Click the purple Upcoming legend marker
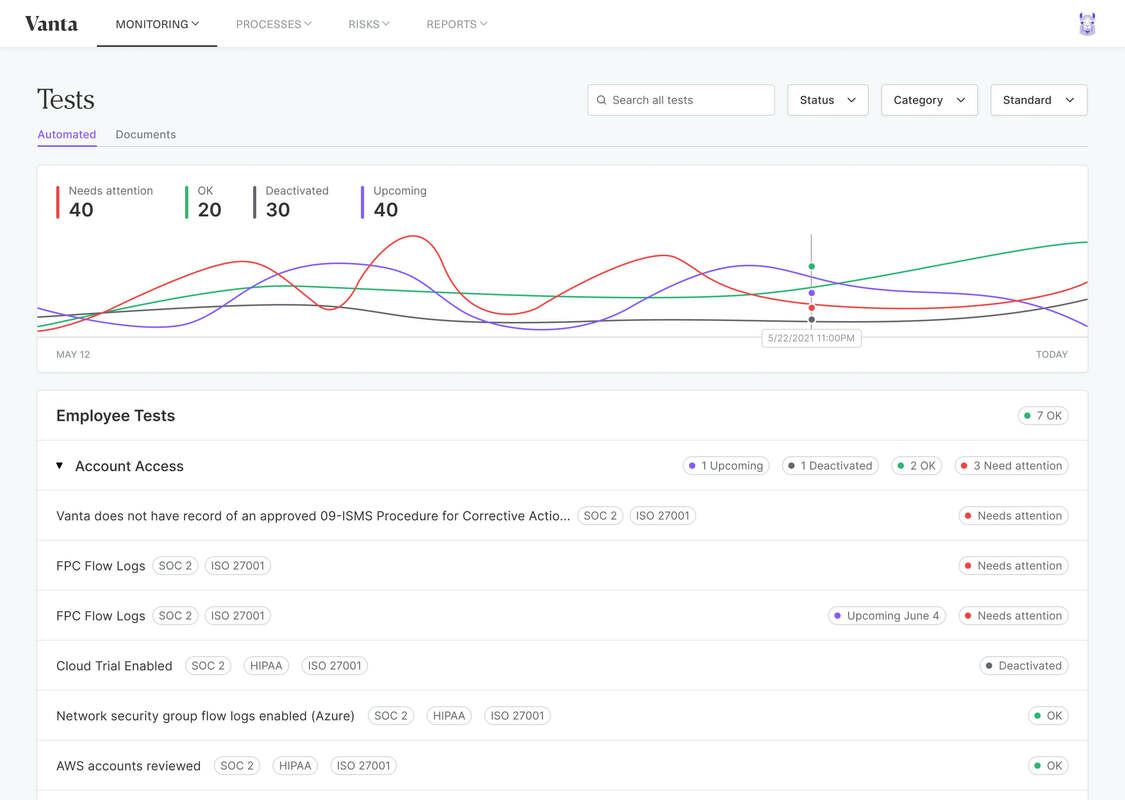The image size is (1125, 800). coord(362,202)
